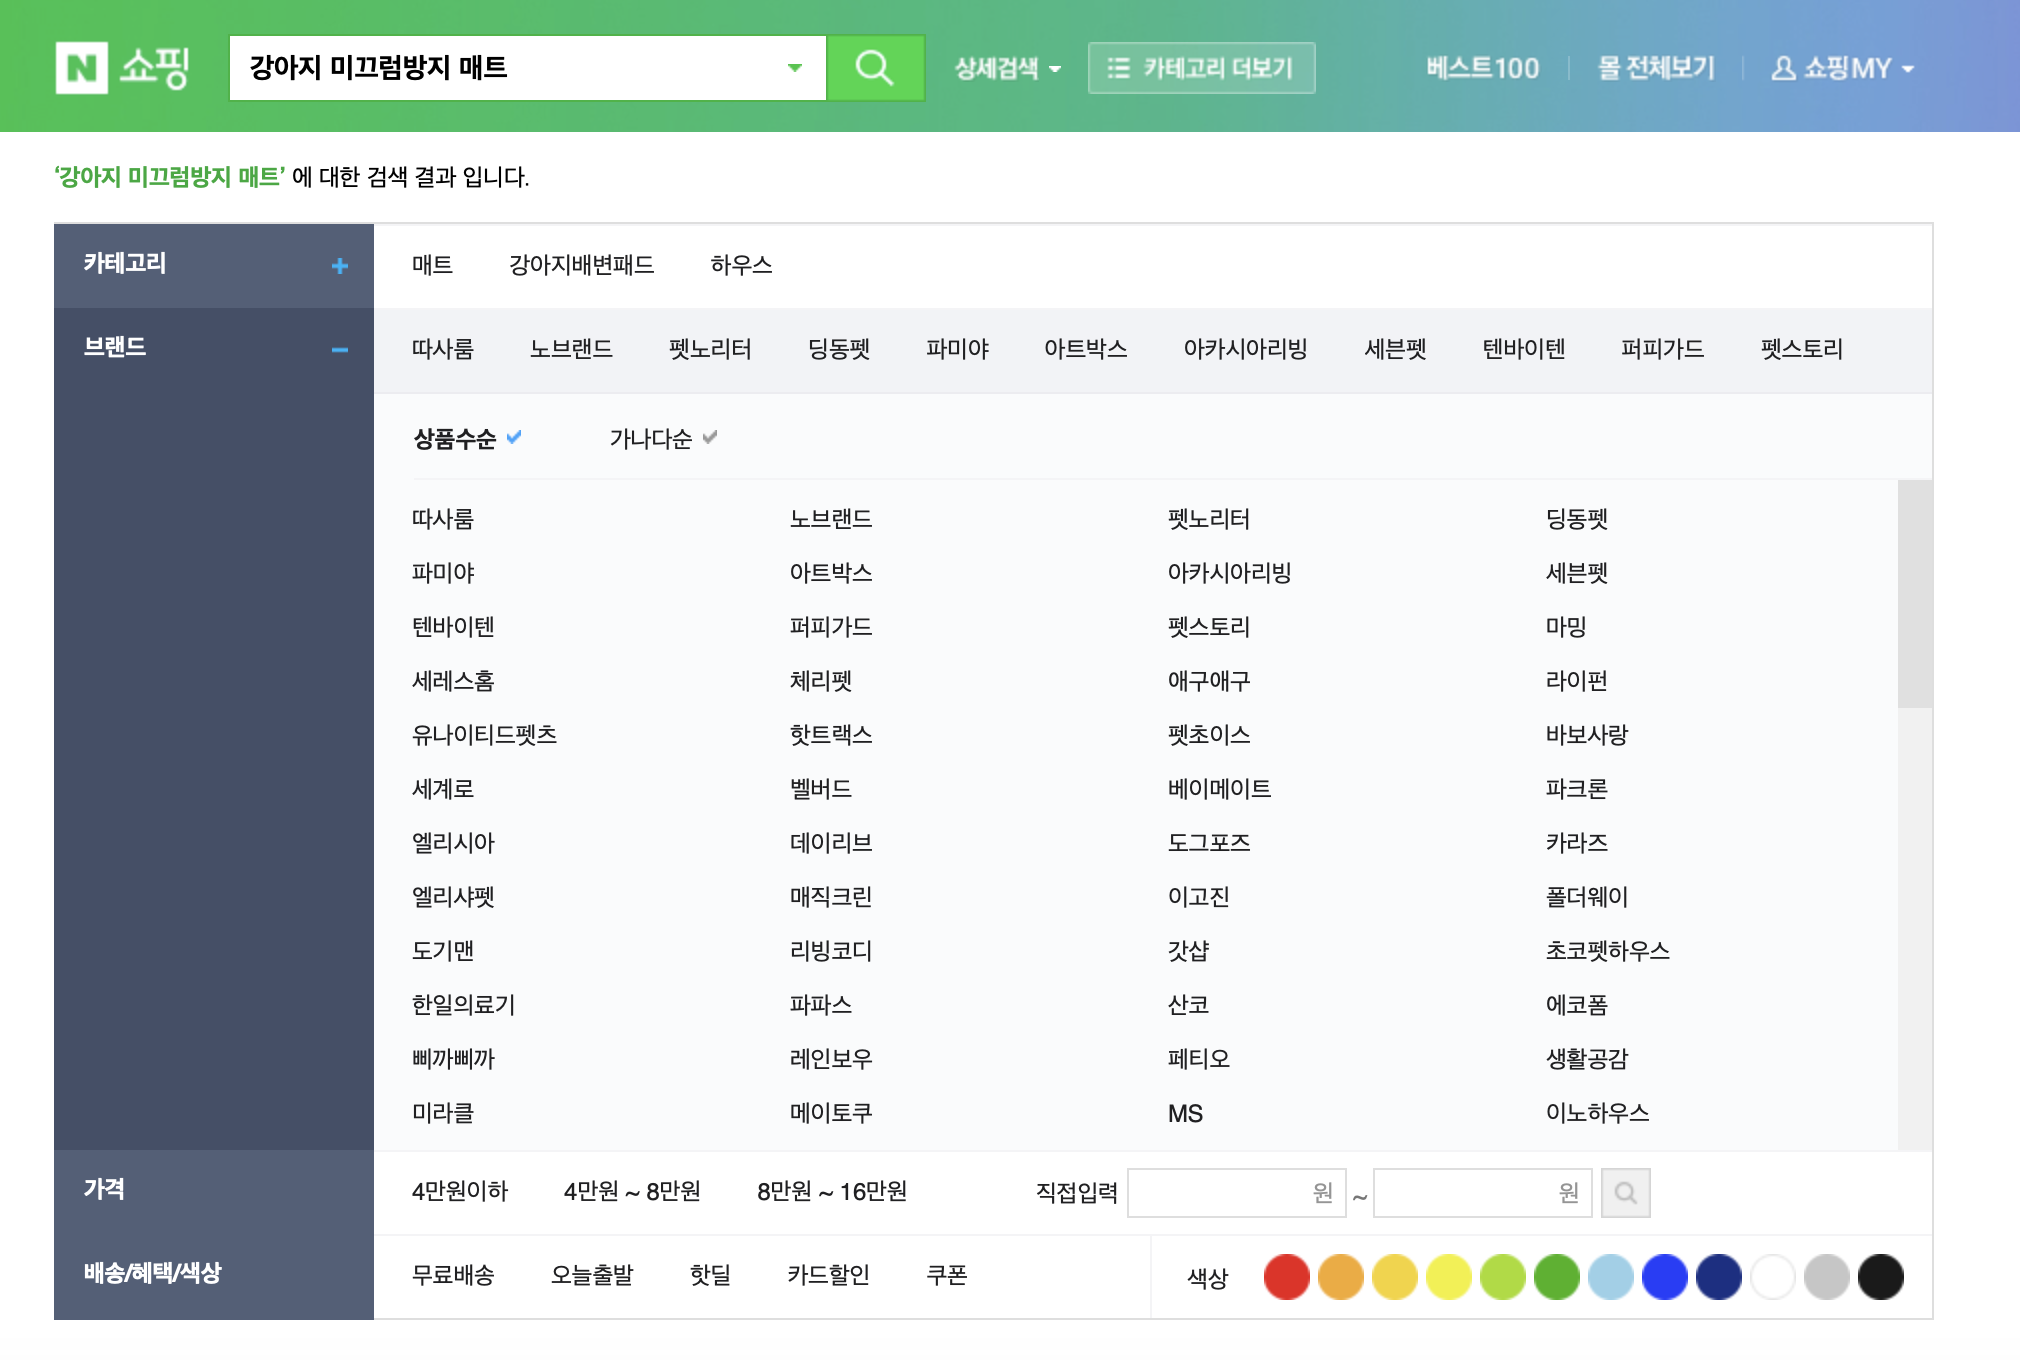Toggle the 무료배송 filter
Screen dimensions: 2020x1360
(x=453, y=1276)
